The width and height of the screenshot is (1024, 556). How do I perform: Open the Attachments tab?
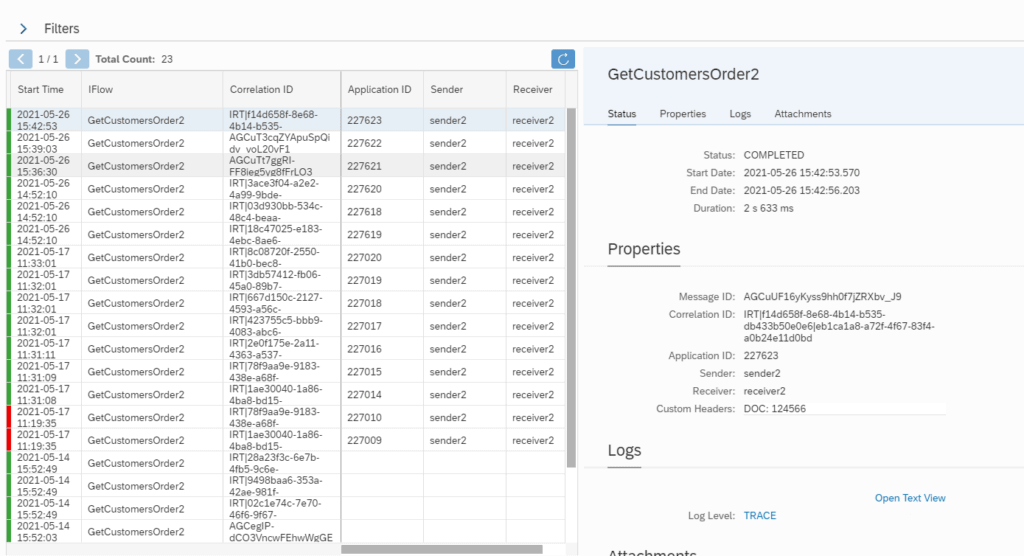(x=803, y=114)
